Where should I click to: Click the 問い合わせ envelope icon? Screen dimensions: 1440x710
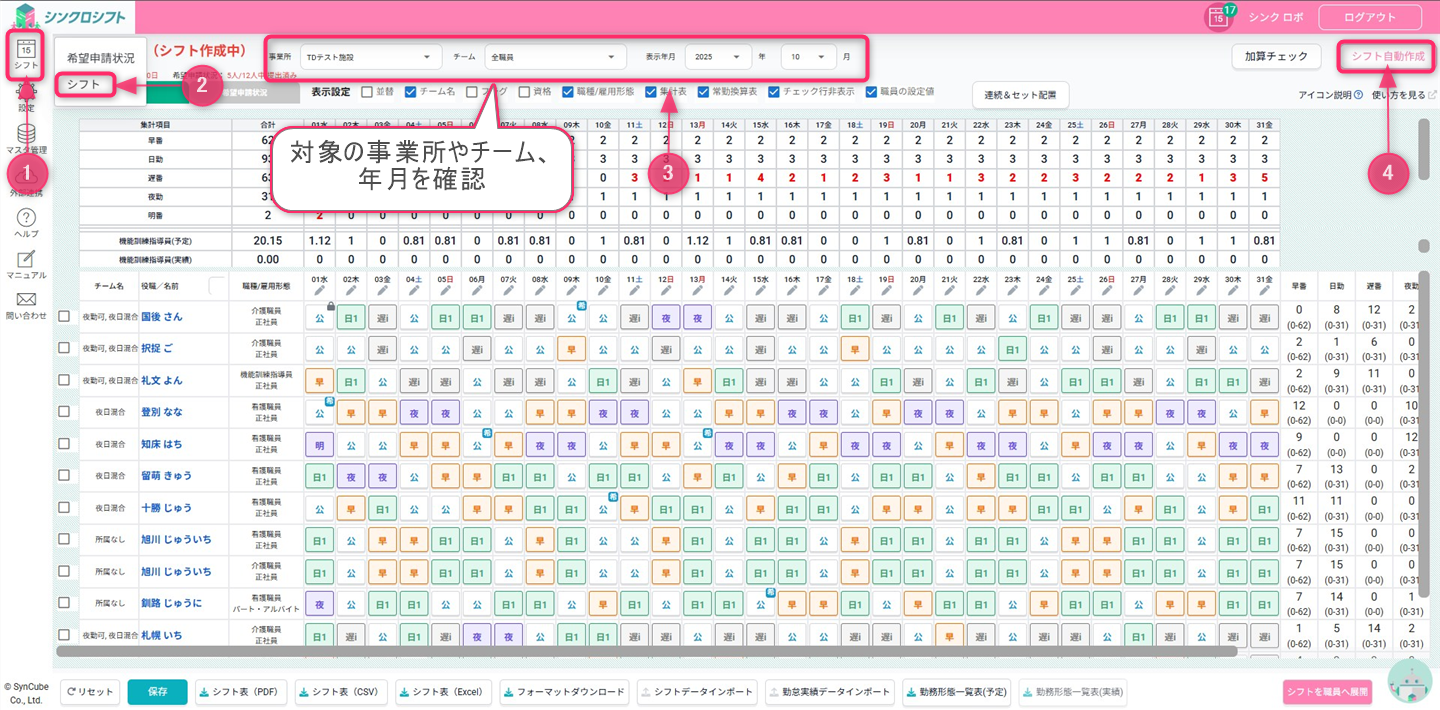point(27,300)
